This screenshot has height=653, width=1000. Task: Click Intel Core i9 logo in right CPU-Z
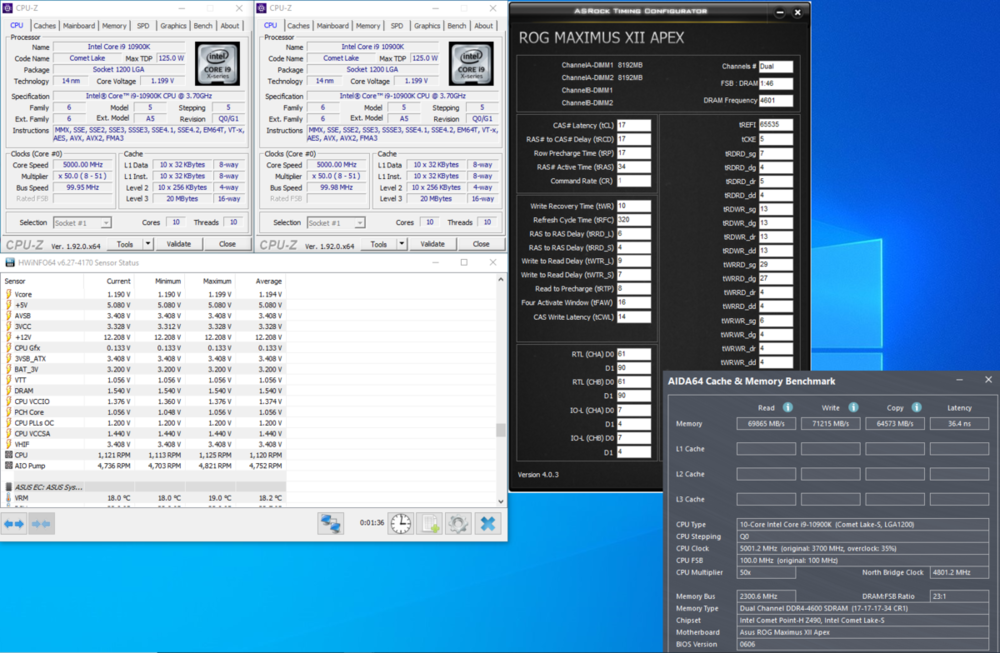[x=471, y=64]
